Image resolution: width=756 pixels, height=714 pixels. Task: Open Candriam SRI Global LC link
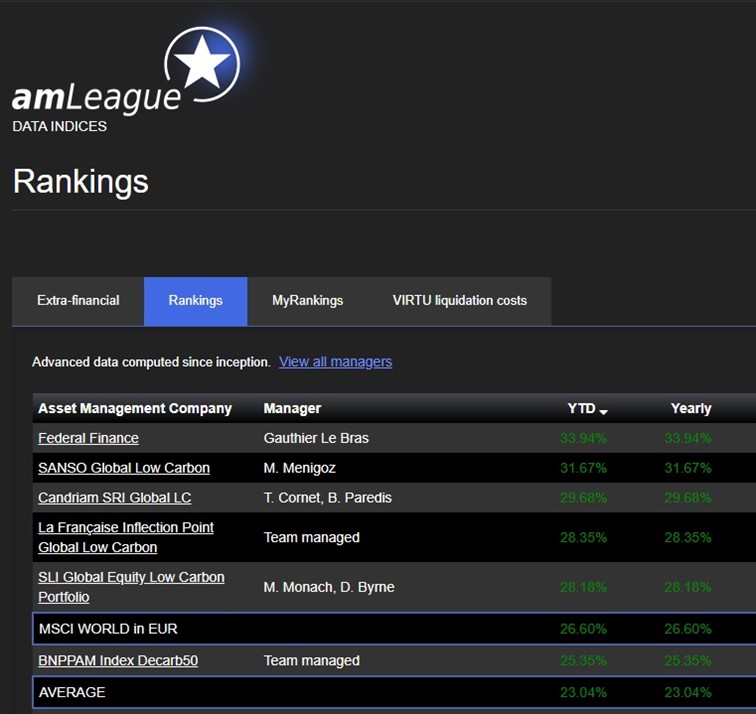pyautogui.click(x=115, y=498)
